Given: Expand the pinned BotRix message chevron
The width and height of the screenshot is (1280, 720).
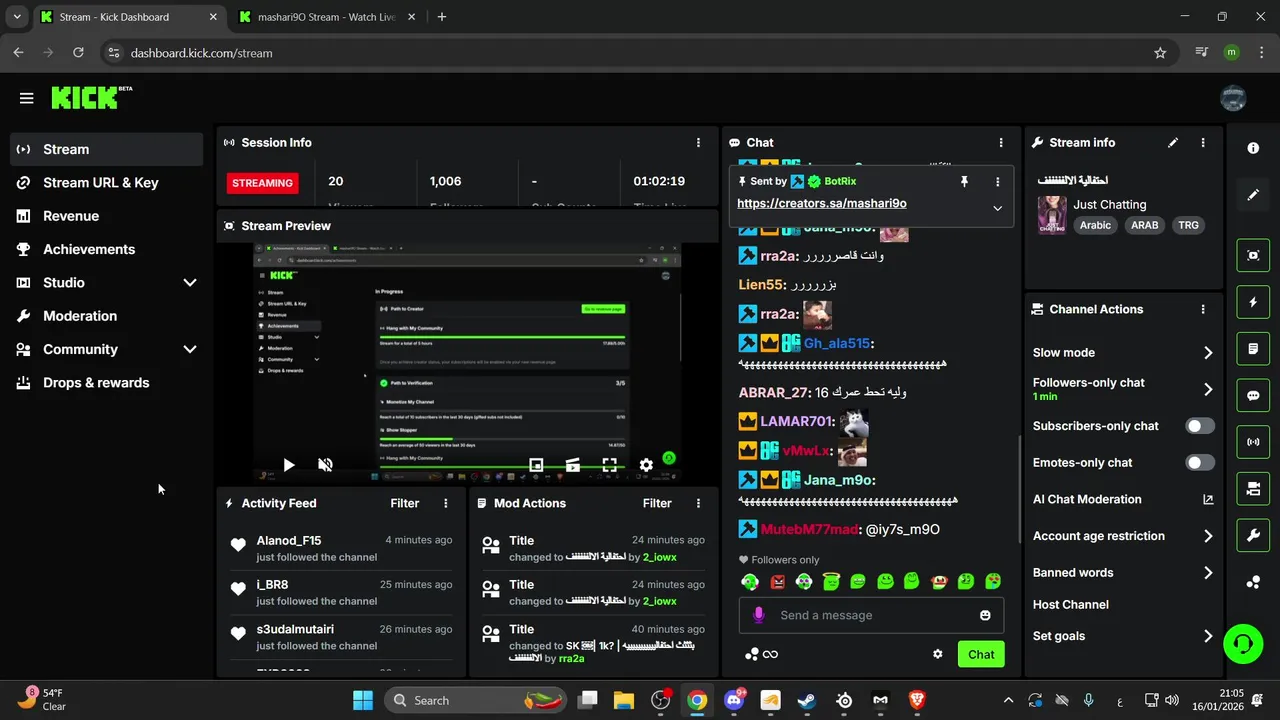Looking at the screenshot, I should 997,208.
